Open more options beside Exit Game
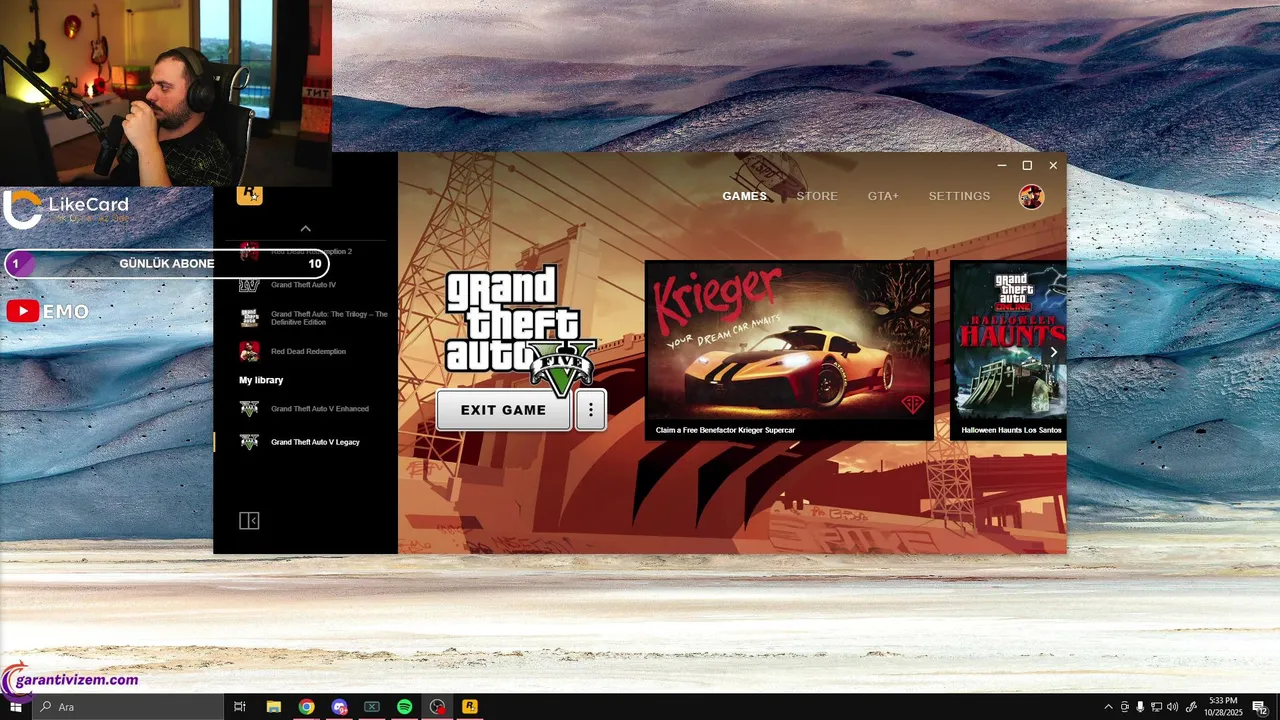Screen dimensions: 1280x720 click(x=591, y=410)
